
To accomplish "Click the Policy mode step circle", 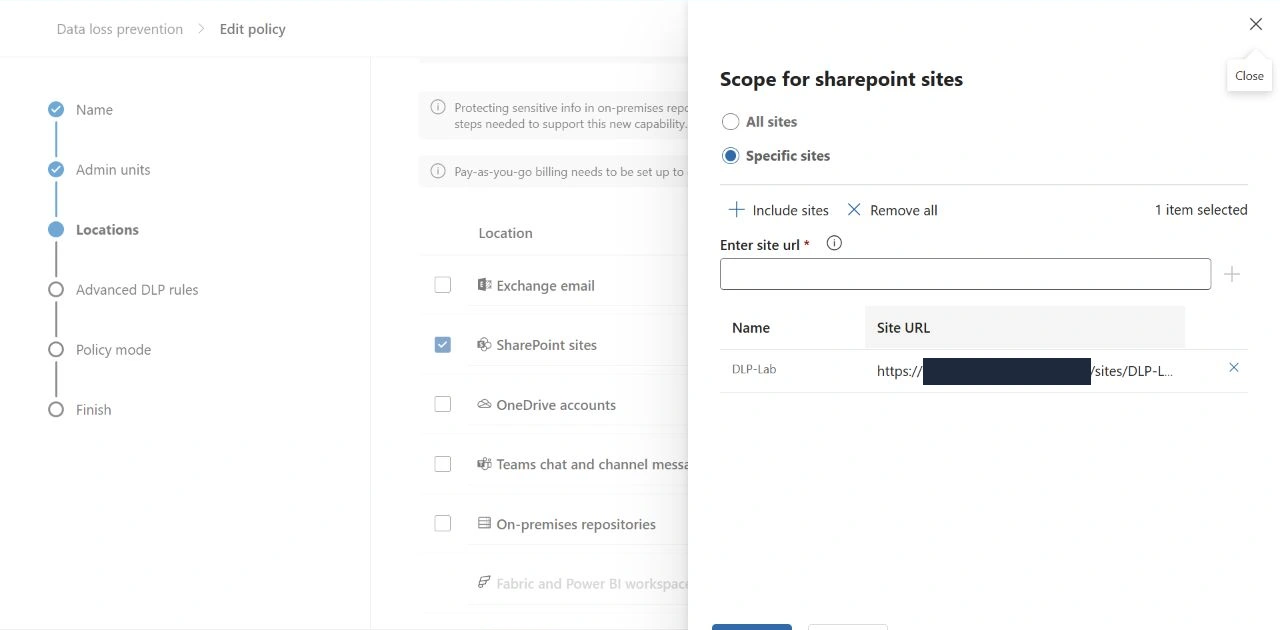I will click(56, 350).
